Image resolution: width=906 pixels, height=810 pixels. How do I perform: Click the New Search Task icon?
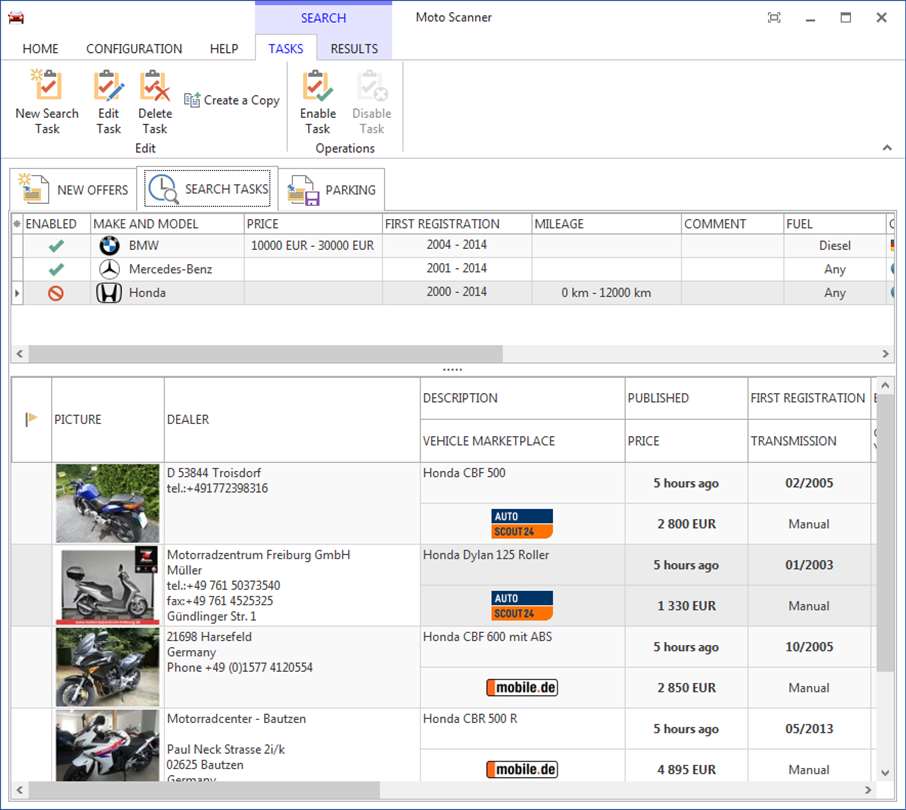pyautogui.click(x=47, y=87)
